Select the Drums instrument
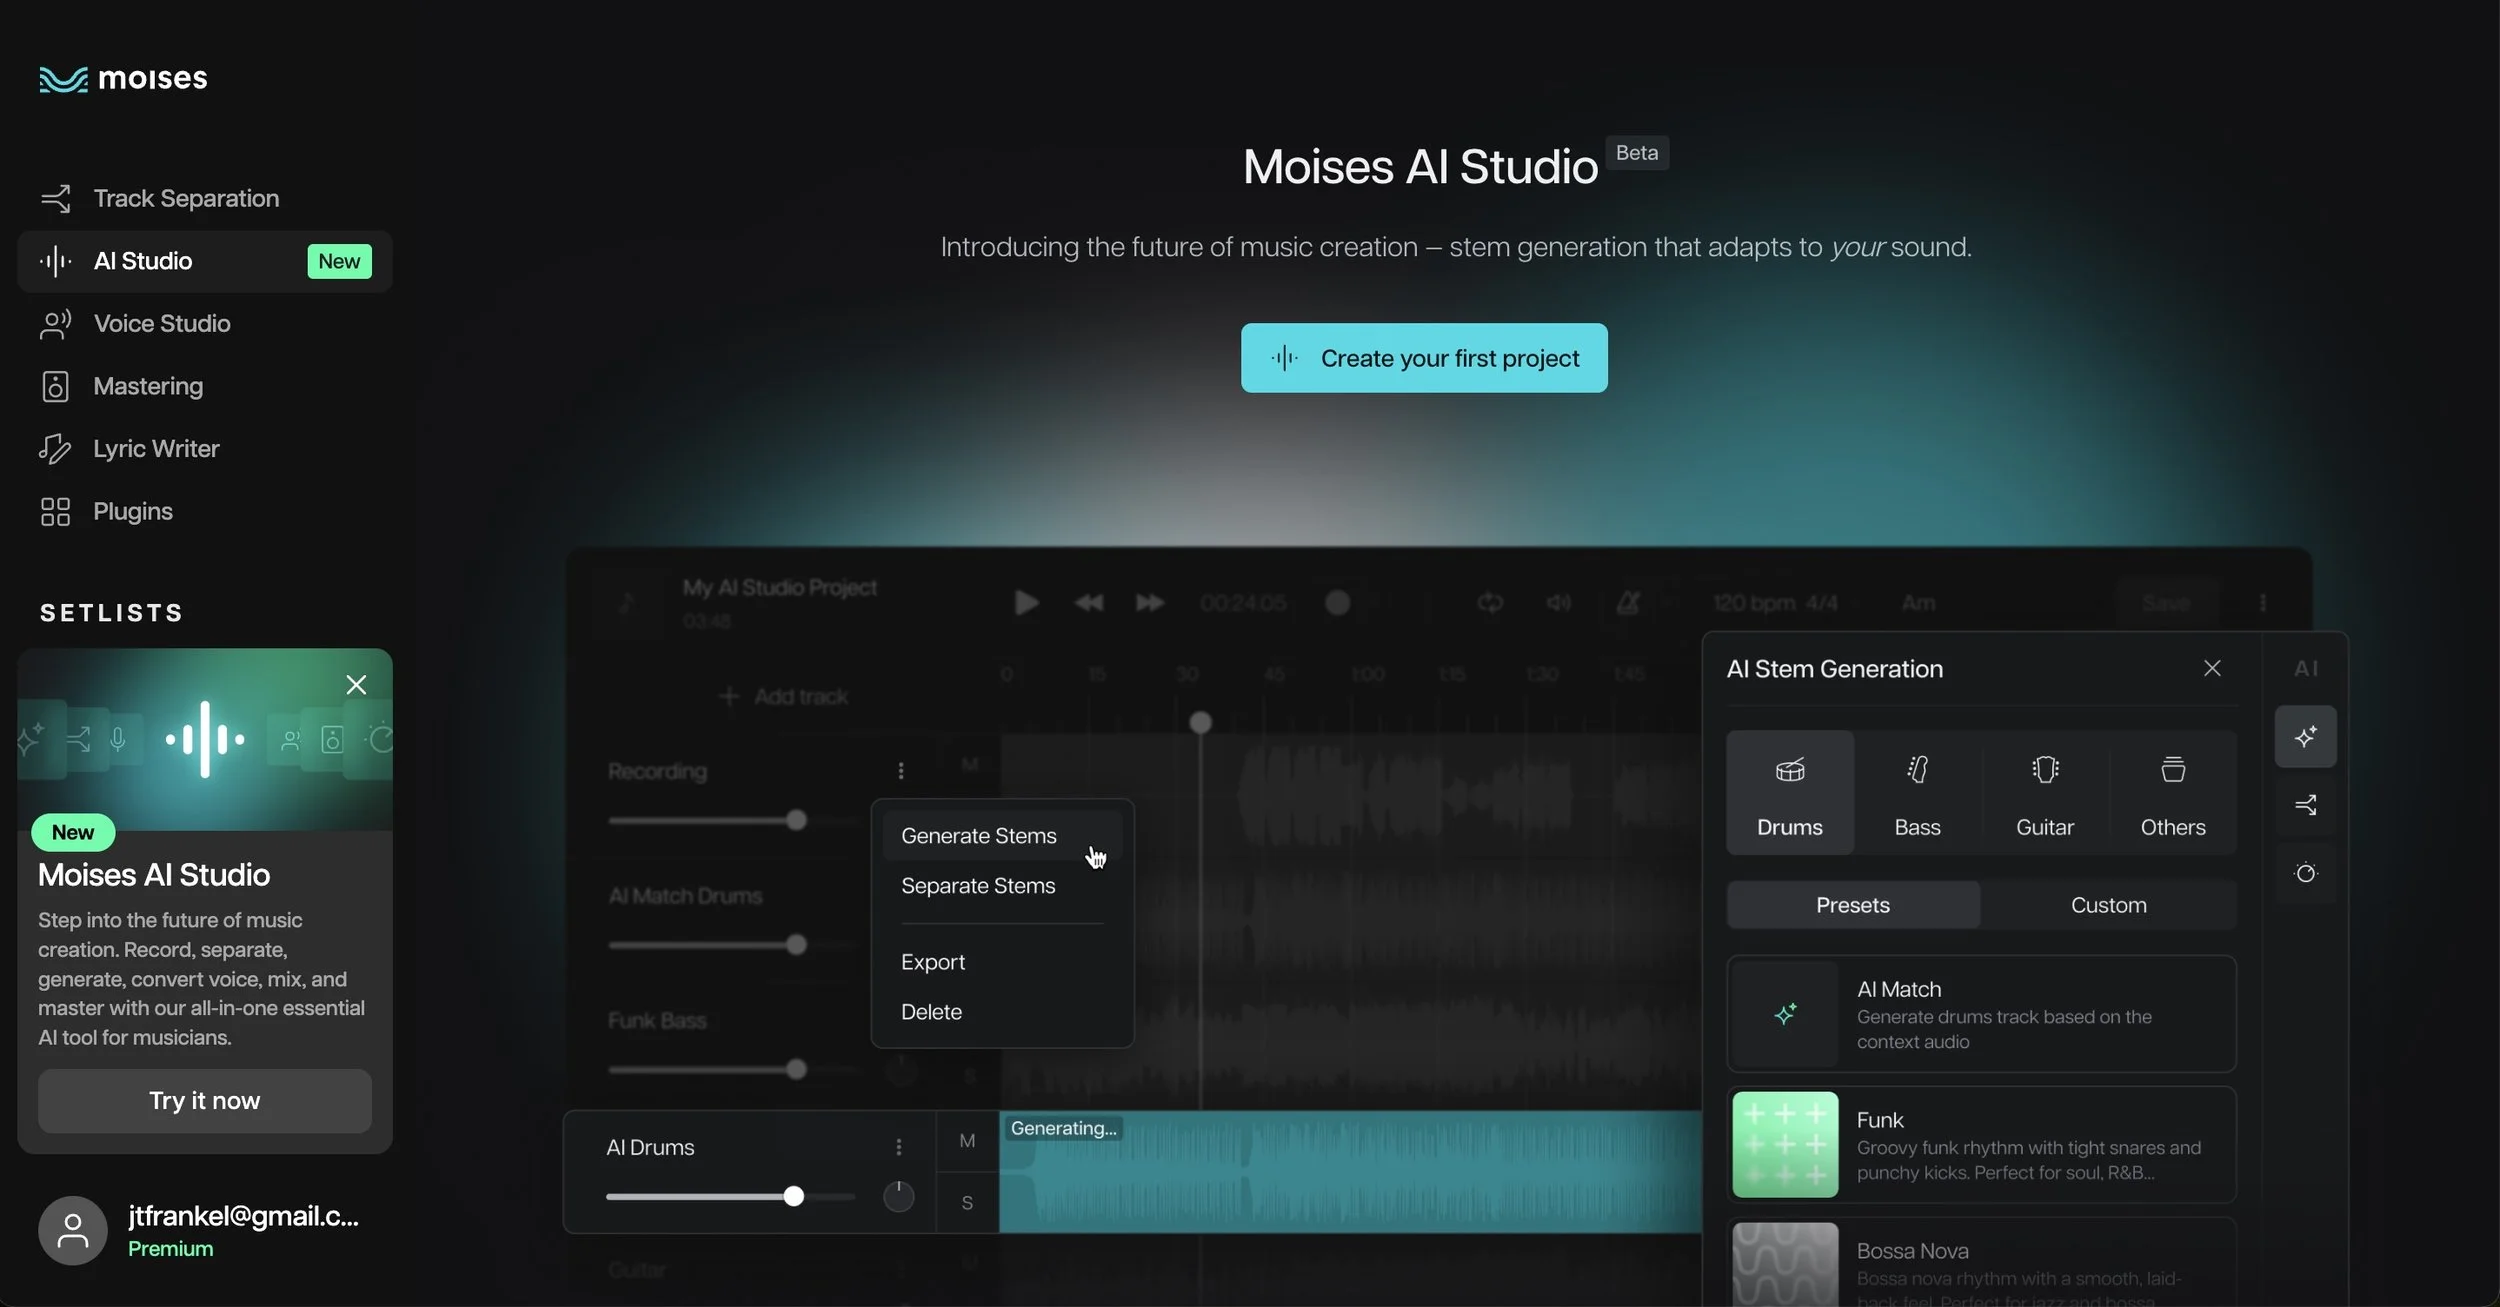The height and width of the screenshot is (1307, 2500). tap(1790, 793)
